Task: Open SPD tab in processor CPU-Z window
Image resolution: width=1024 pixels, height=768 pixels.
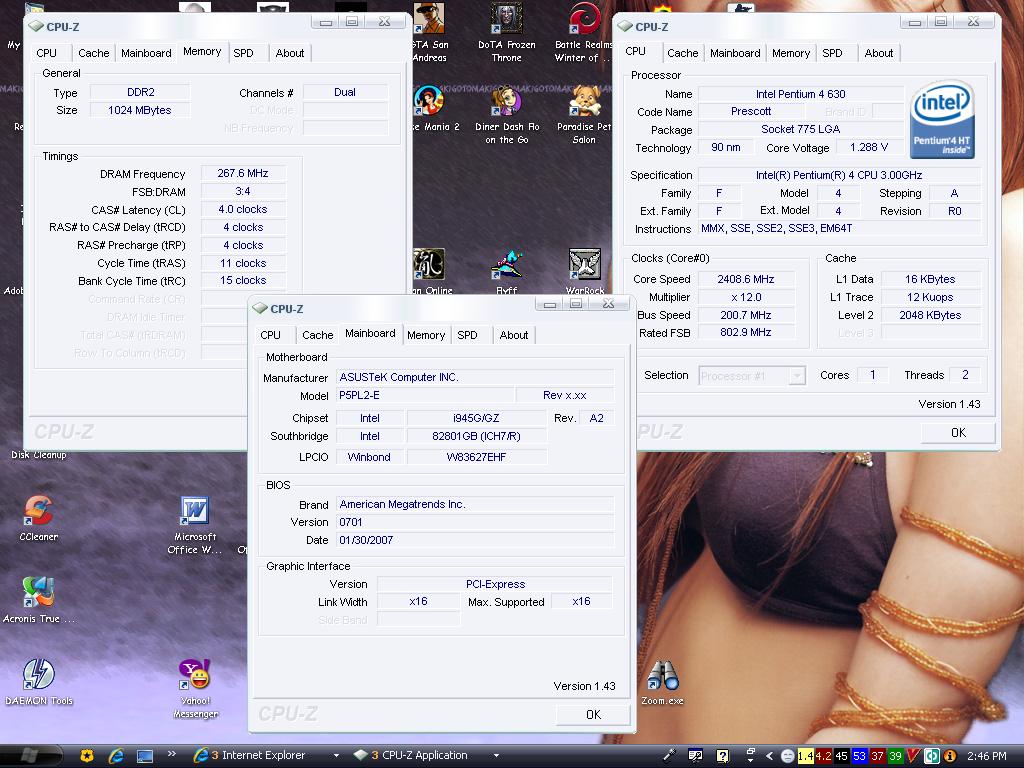Action: coord(832,53)
